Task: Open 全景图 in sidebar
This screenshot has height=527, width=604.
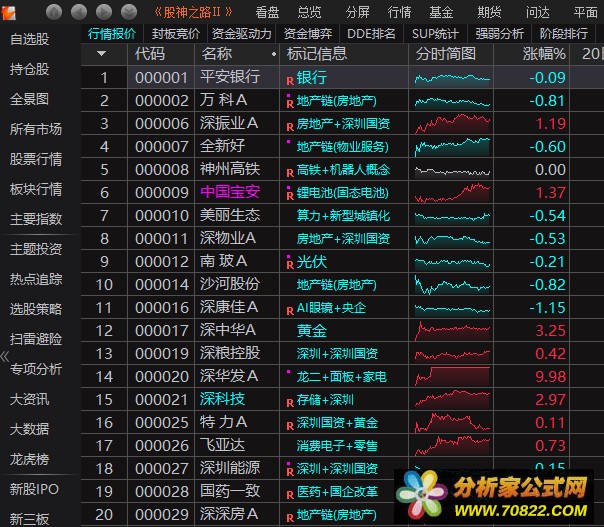Action: [30, 99]
